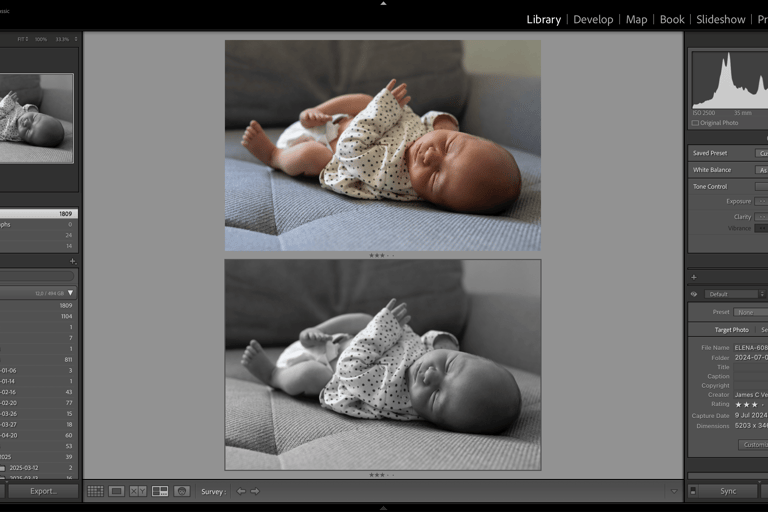Set Navigator zoom to 100%
This screenshot has height=512, width=768.
pyautogui.click(x=41, y=39)
